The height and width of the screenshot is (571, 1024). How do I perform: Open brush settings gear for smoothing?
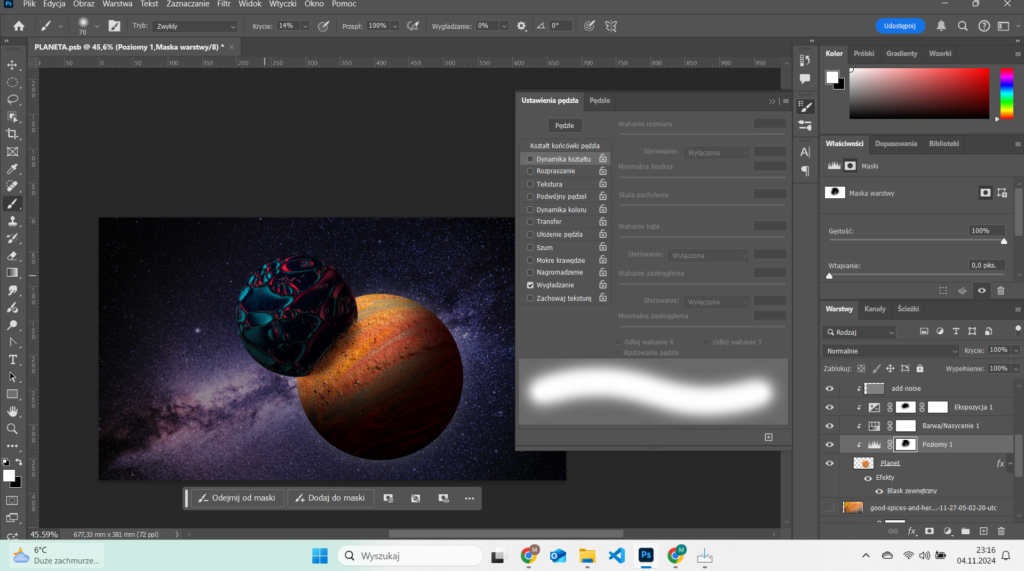click(521, 26)
